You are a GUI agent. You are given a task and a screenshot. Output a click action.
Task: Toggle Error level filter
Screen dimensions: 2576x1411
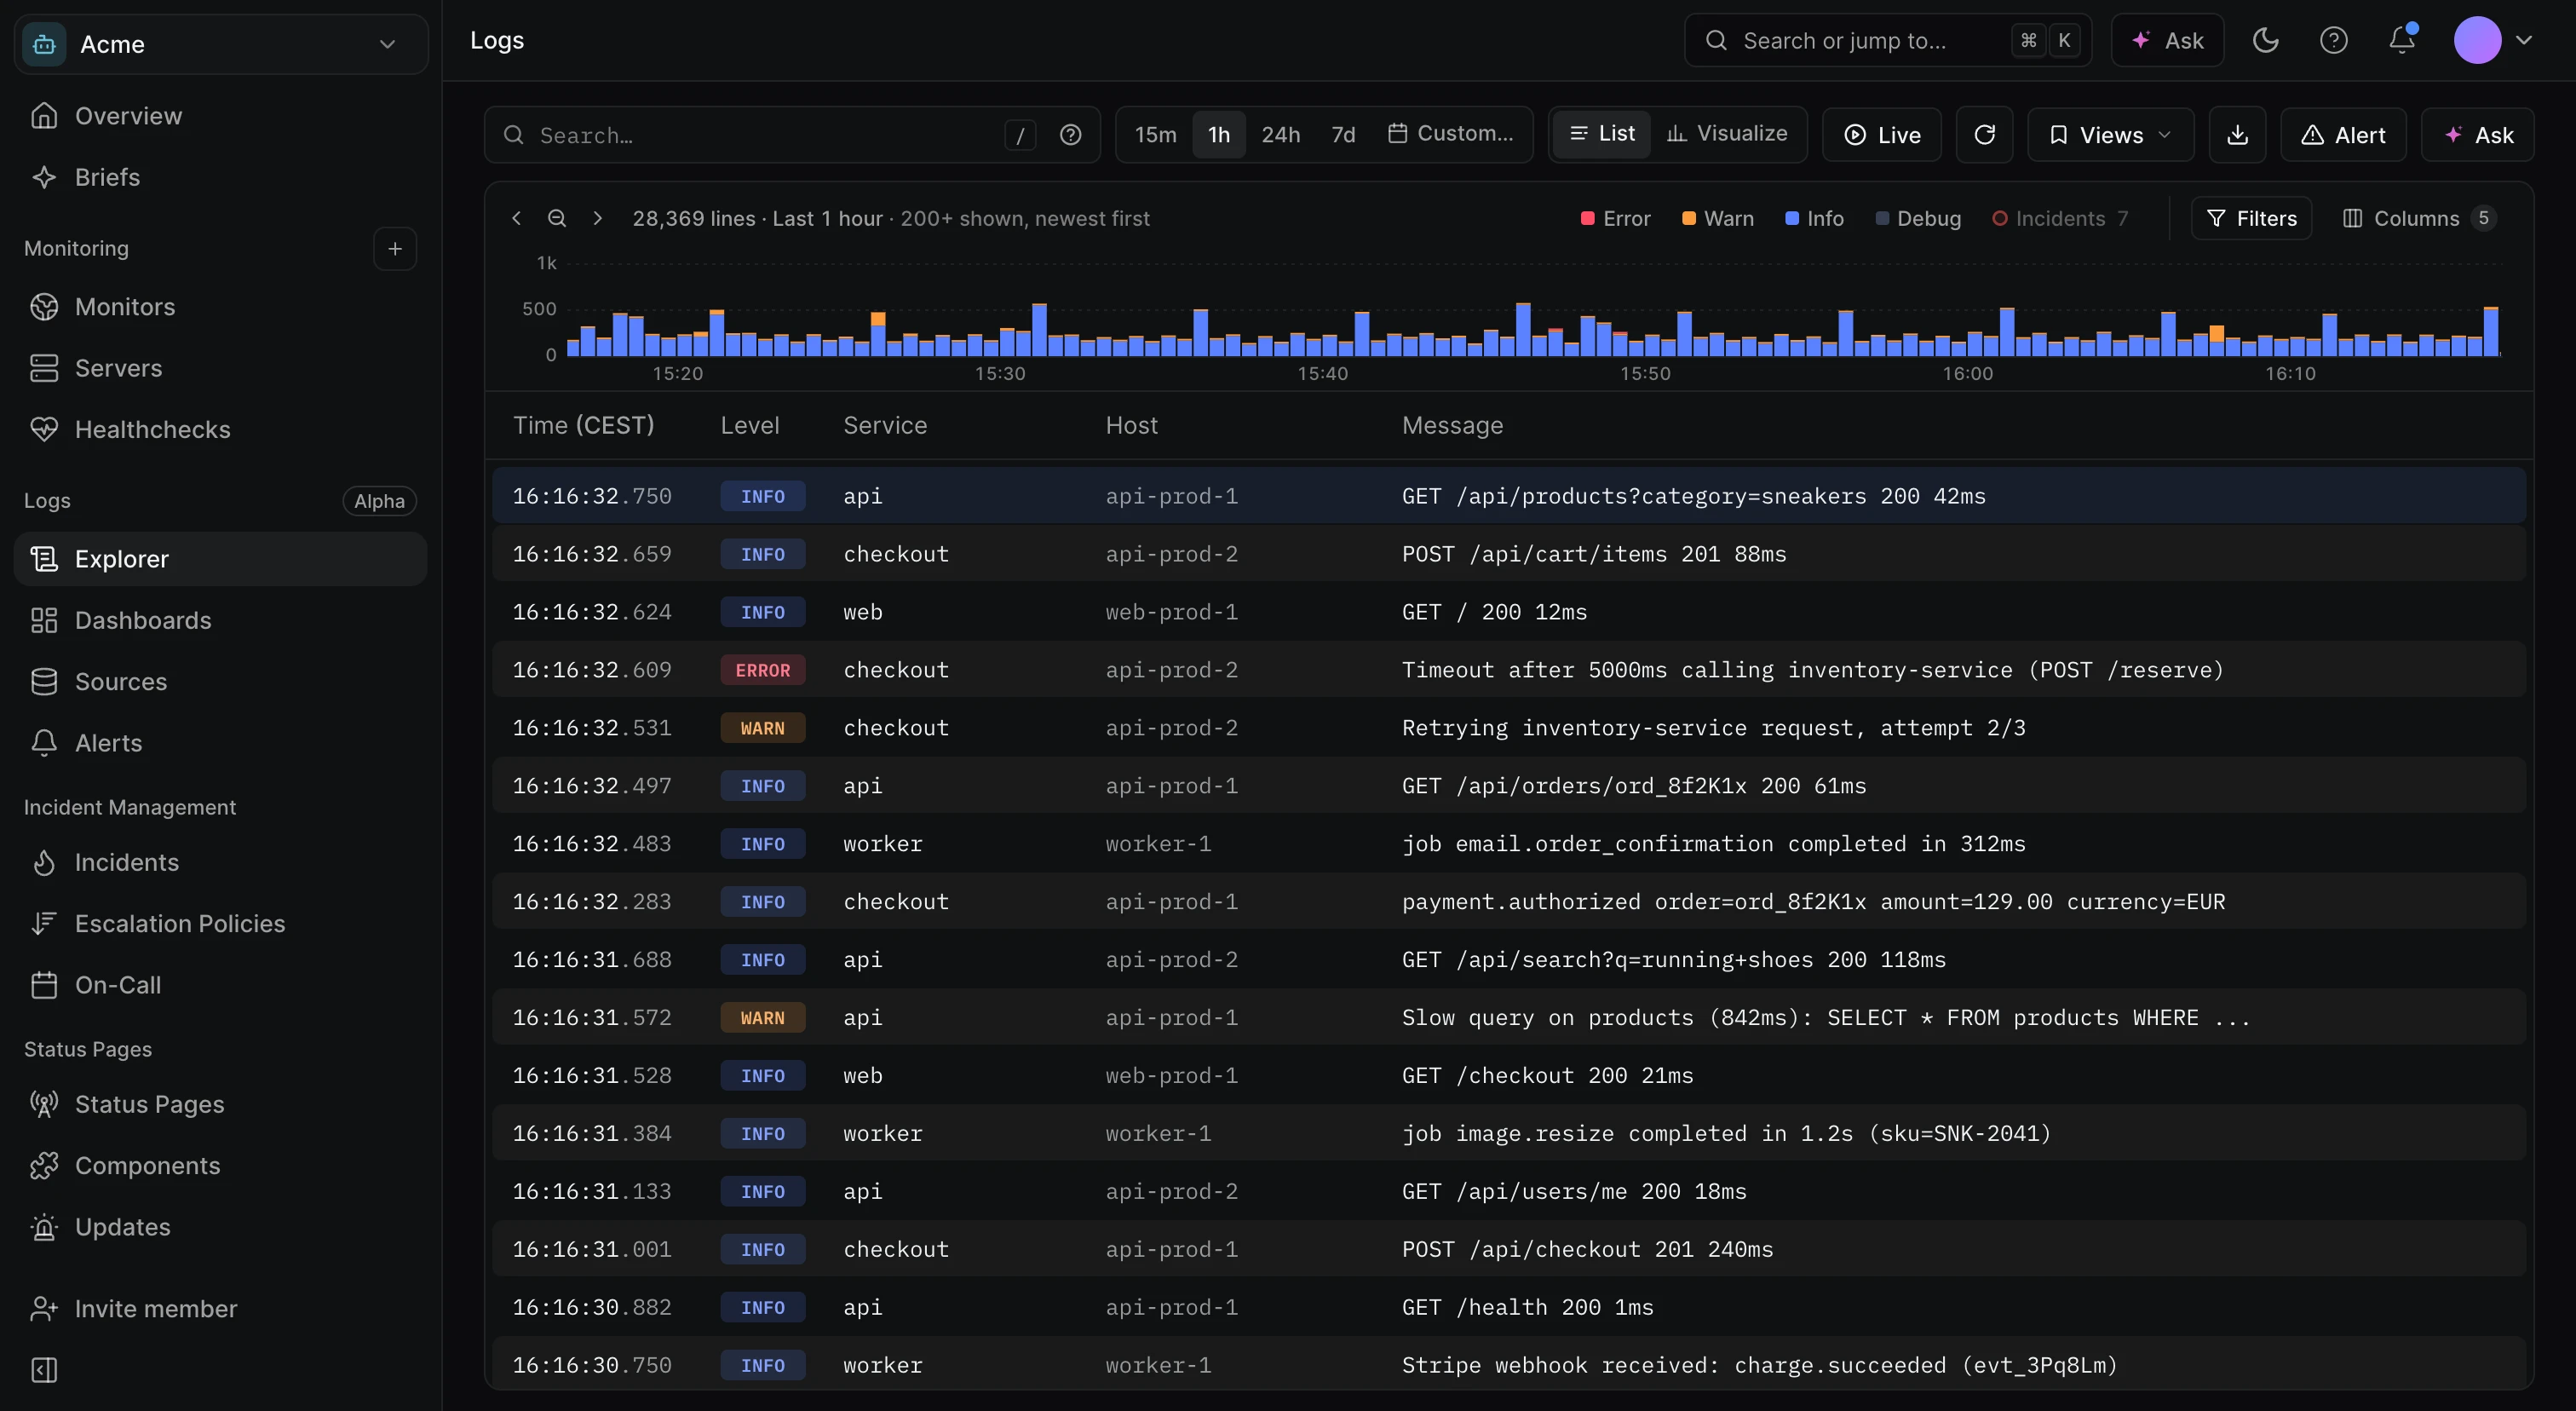tap(1615, 218)
